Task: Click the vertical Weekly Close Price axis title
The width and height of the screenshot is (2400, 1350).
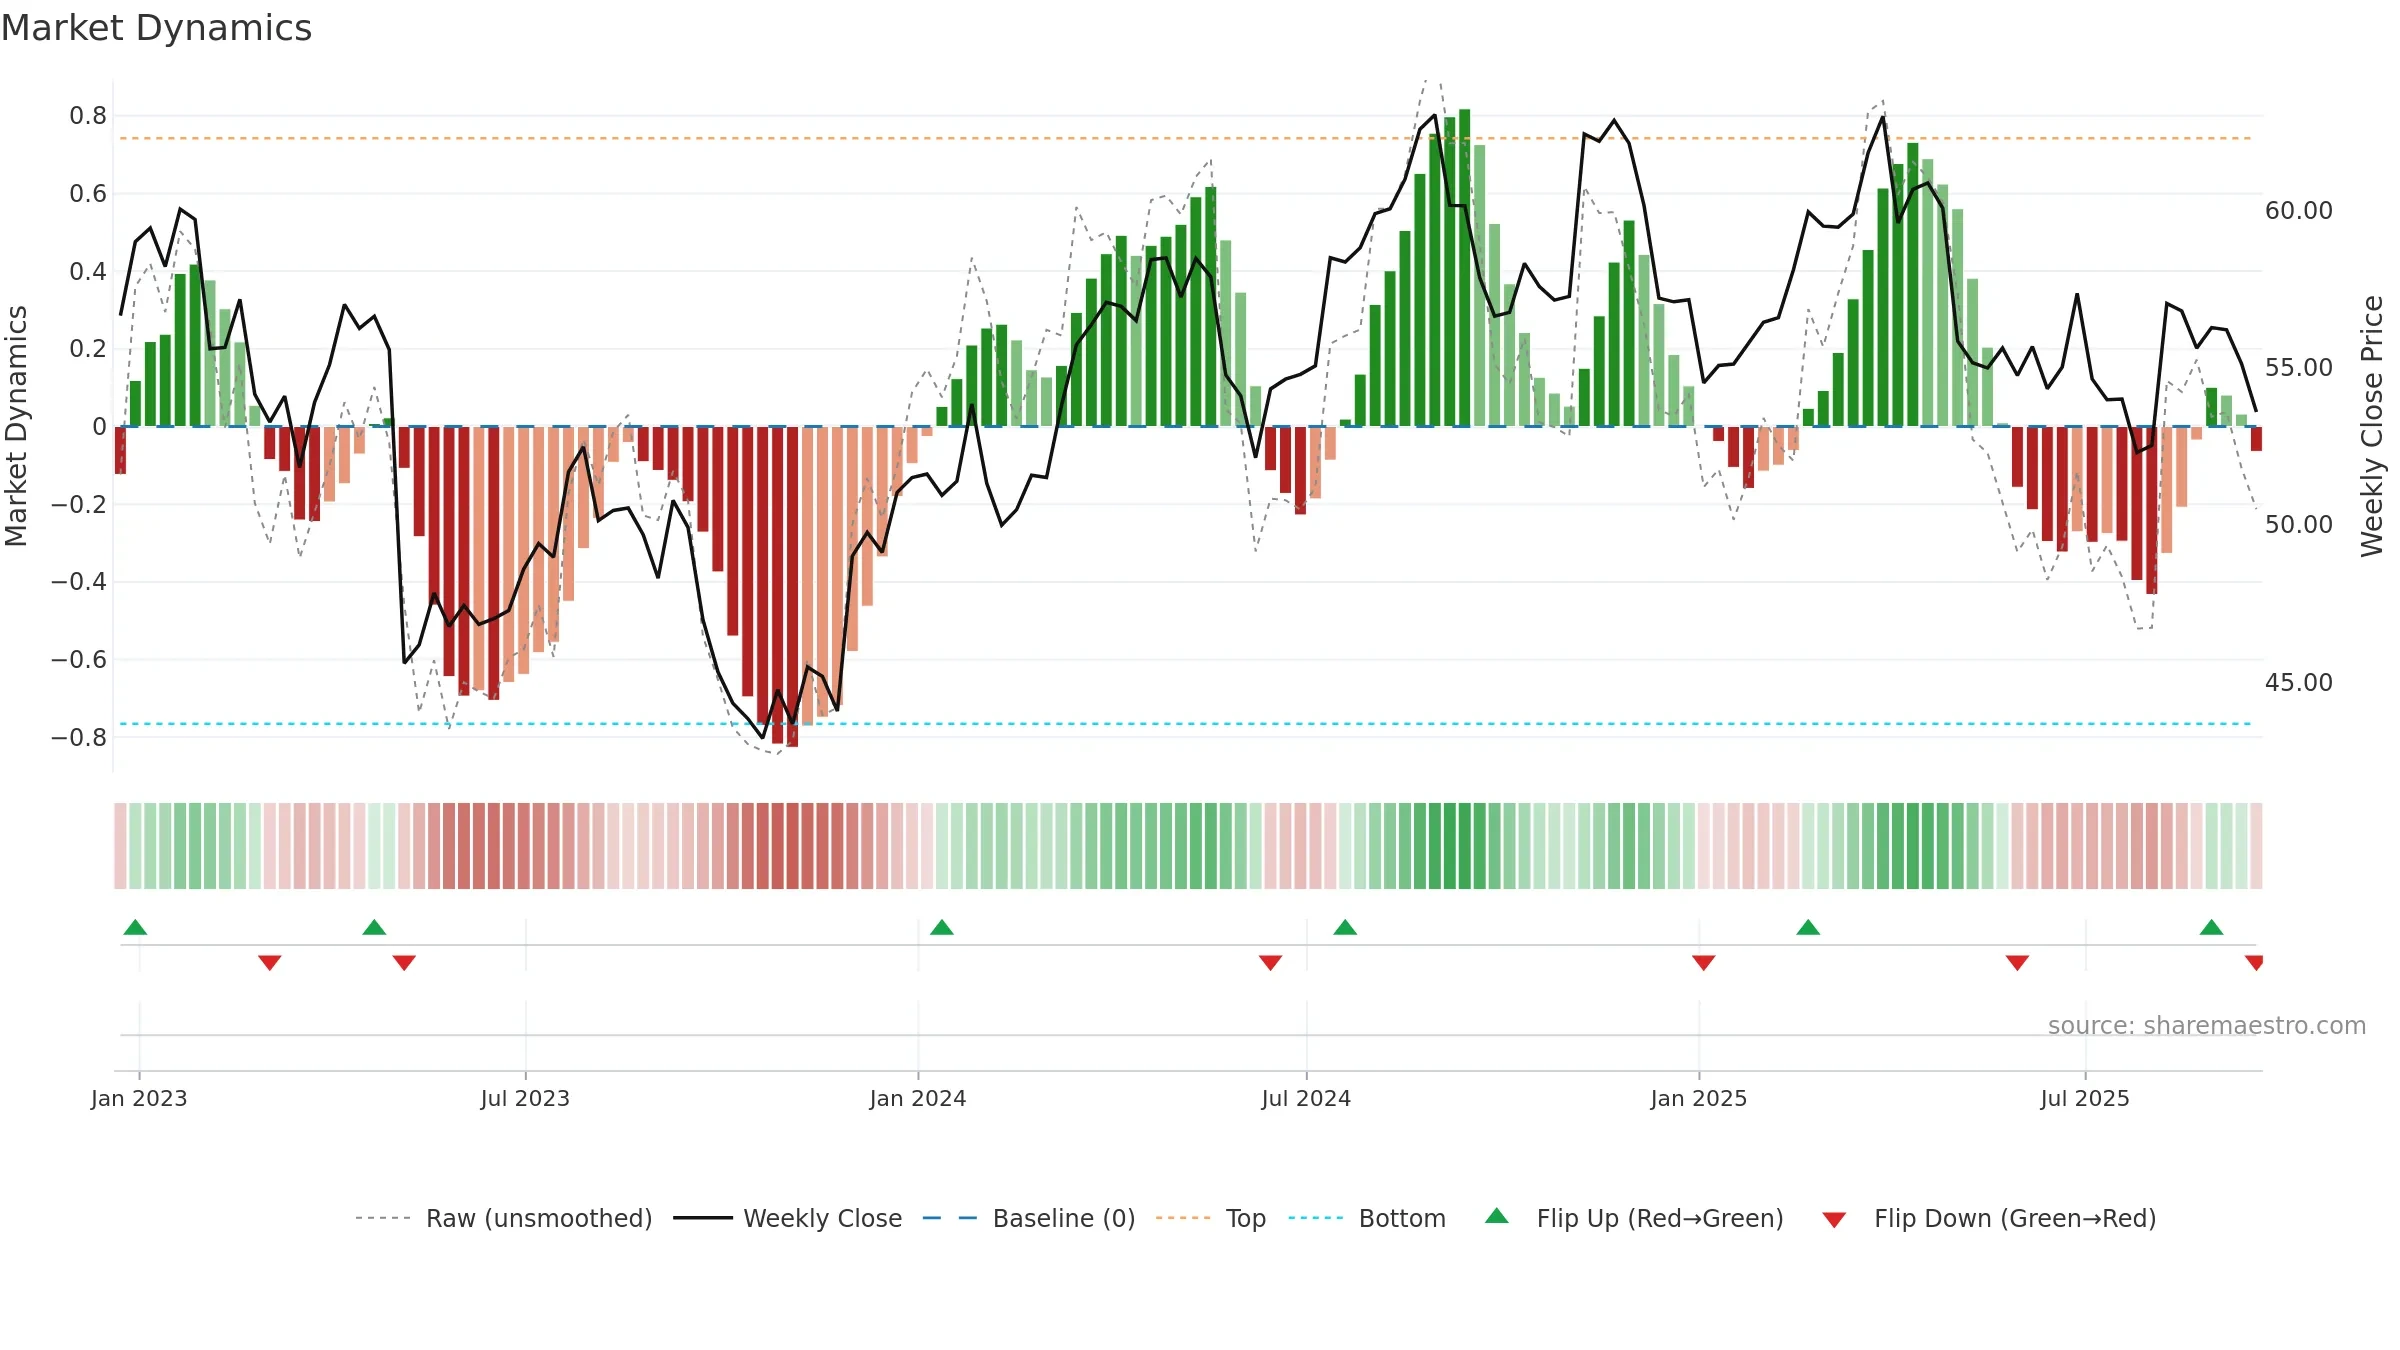Action: pyautogui.click(x=2372, y=426)
